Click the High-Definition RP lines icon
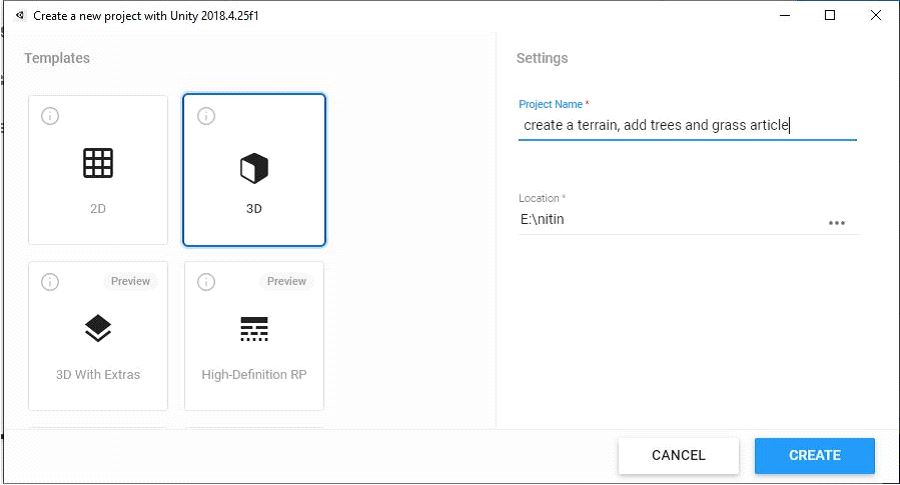 coord(254,329)
